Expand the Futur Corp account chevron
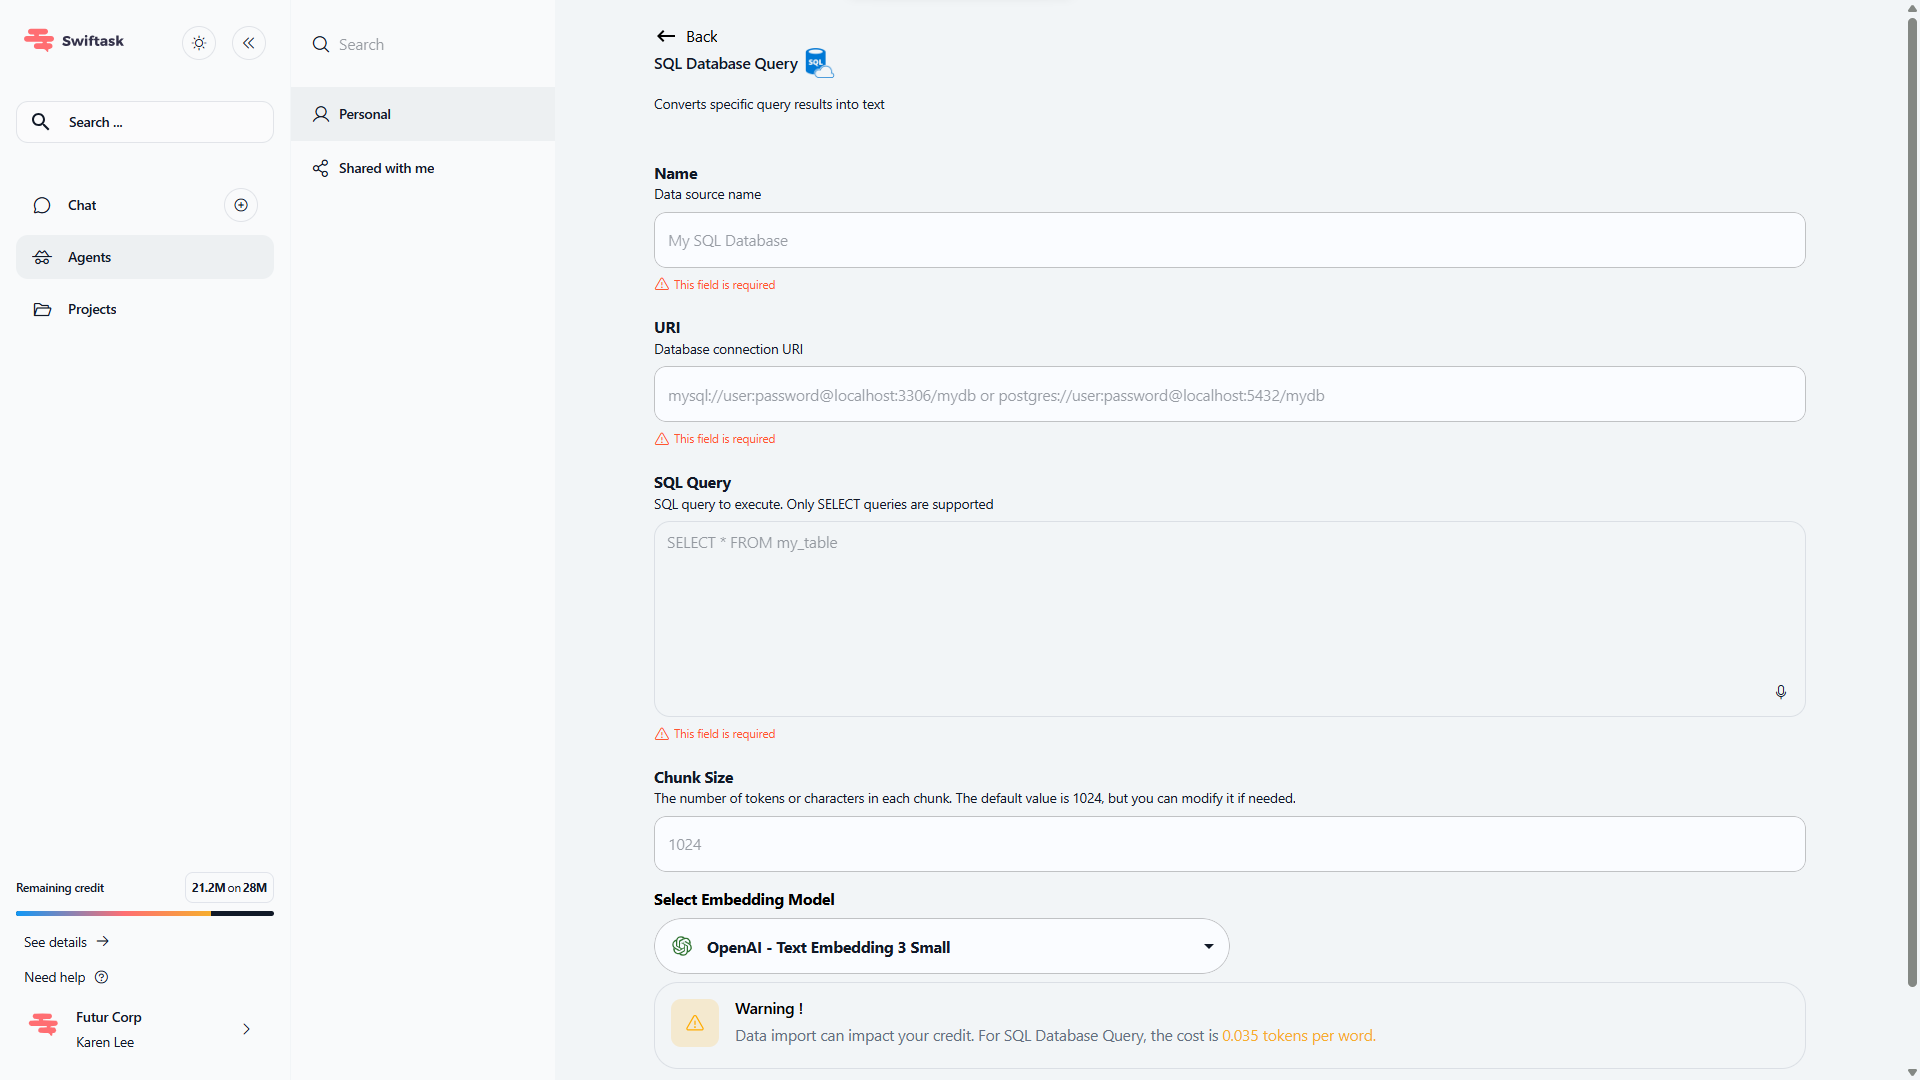This screenshot has height=1080, width=1920. 246,1029
